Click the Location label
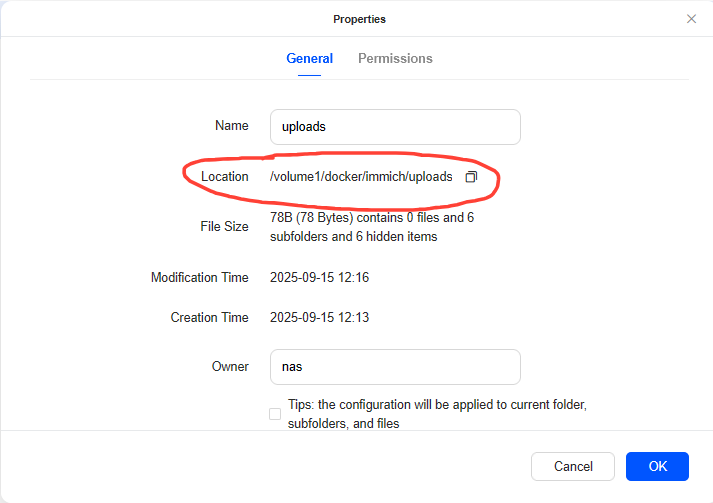The image size is (713, 503). coord(224,177)
